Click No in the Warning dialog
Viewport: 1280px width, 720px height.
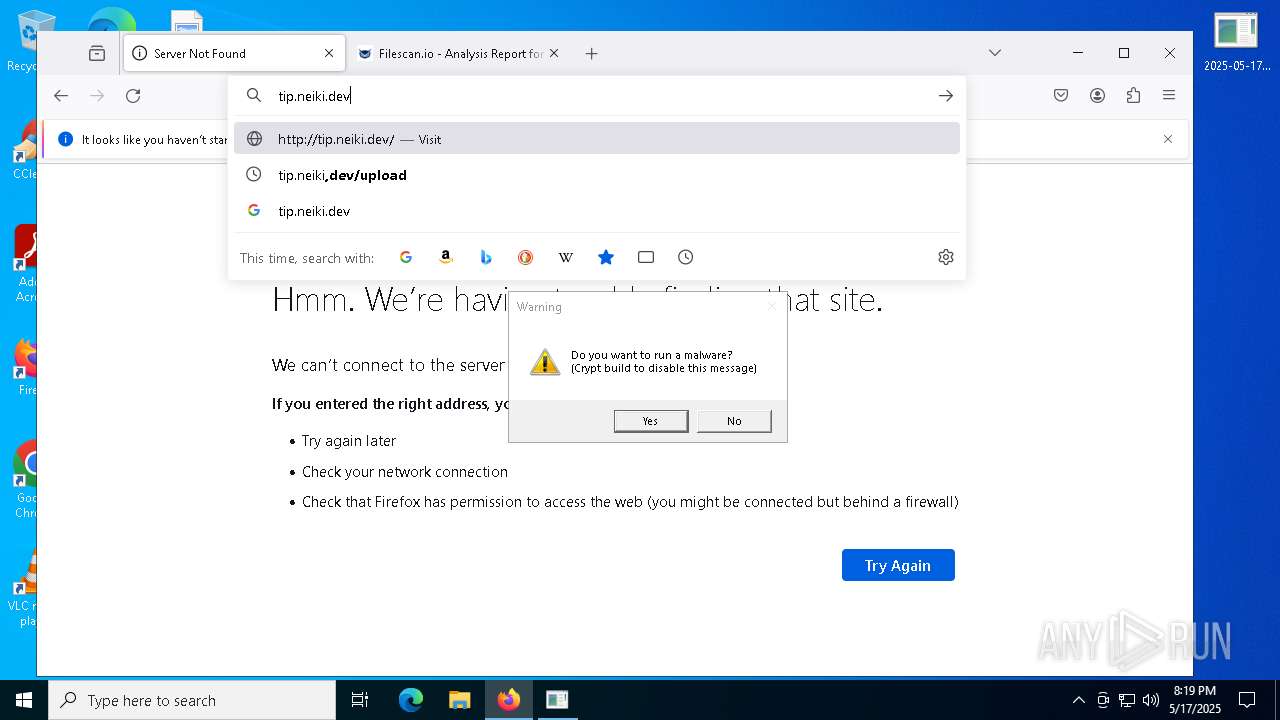pos(734,421)
